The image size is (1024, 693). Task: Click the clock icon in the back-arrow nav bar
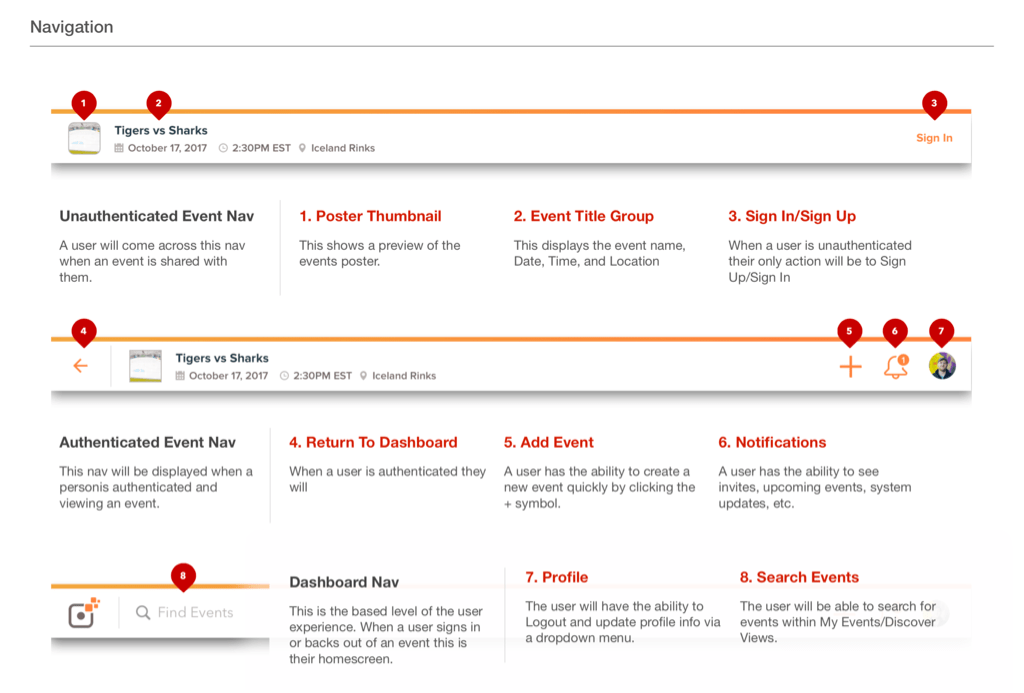284,376
